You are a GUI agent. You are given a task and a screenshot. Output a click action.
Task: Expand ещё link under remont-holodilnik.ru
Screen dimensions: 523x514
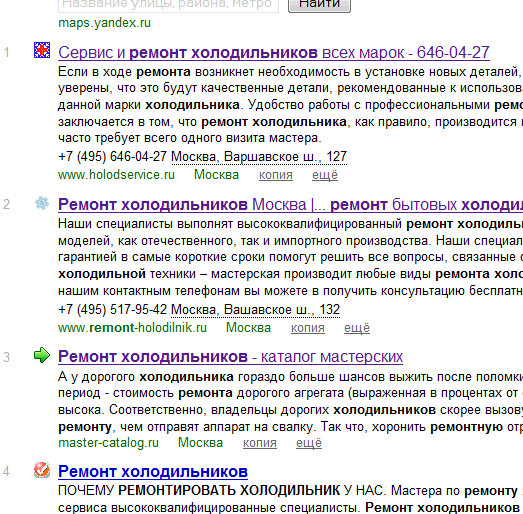(357, 328)
